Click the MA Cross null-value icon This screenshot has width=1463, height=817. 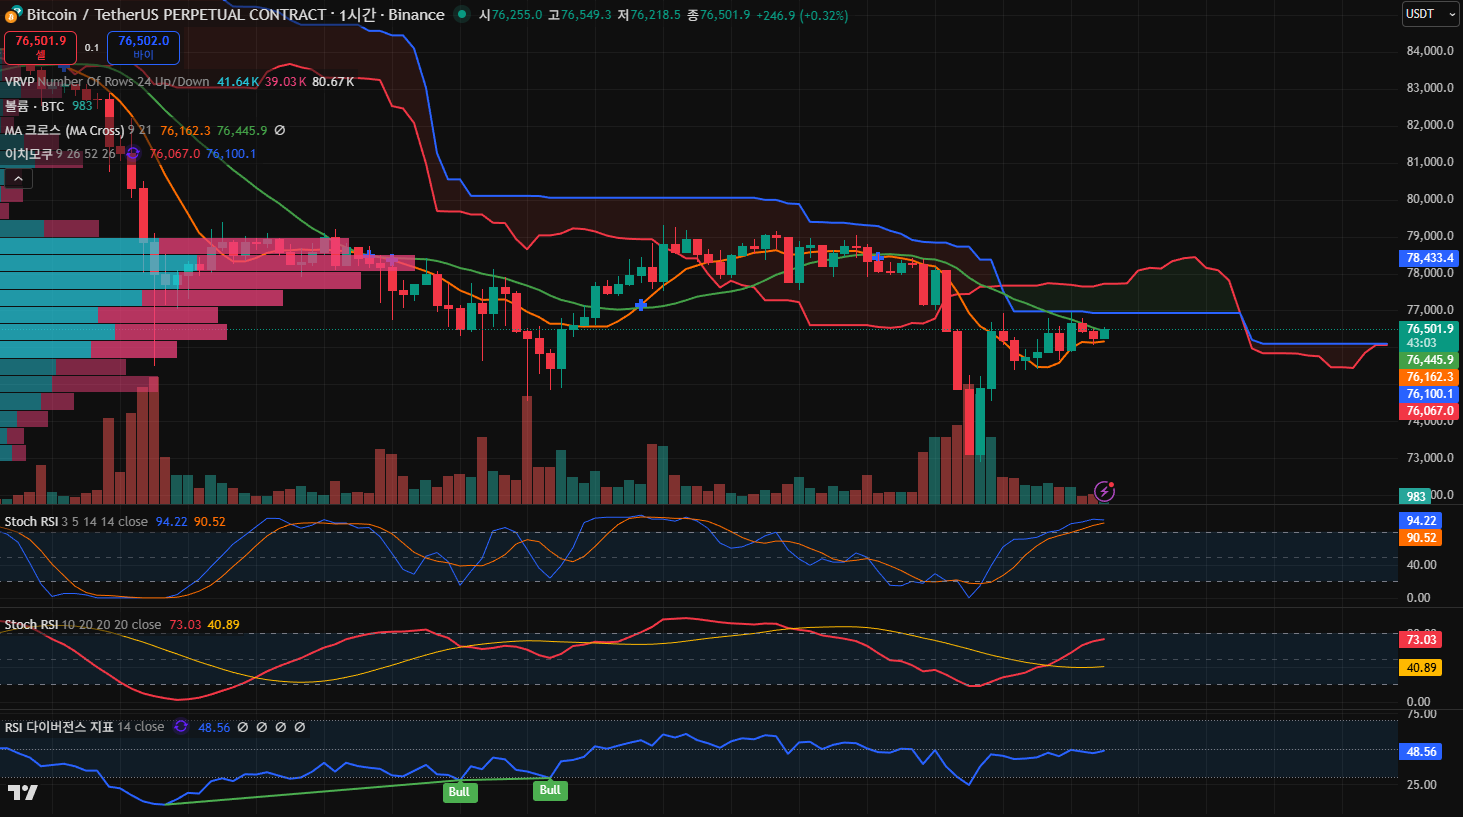pyautogui.click(x=280, y=131)
